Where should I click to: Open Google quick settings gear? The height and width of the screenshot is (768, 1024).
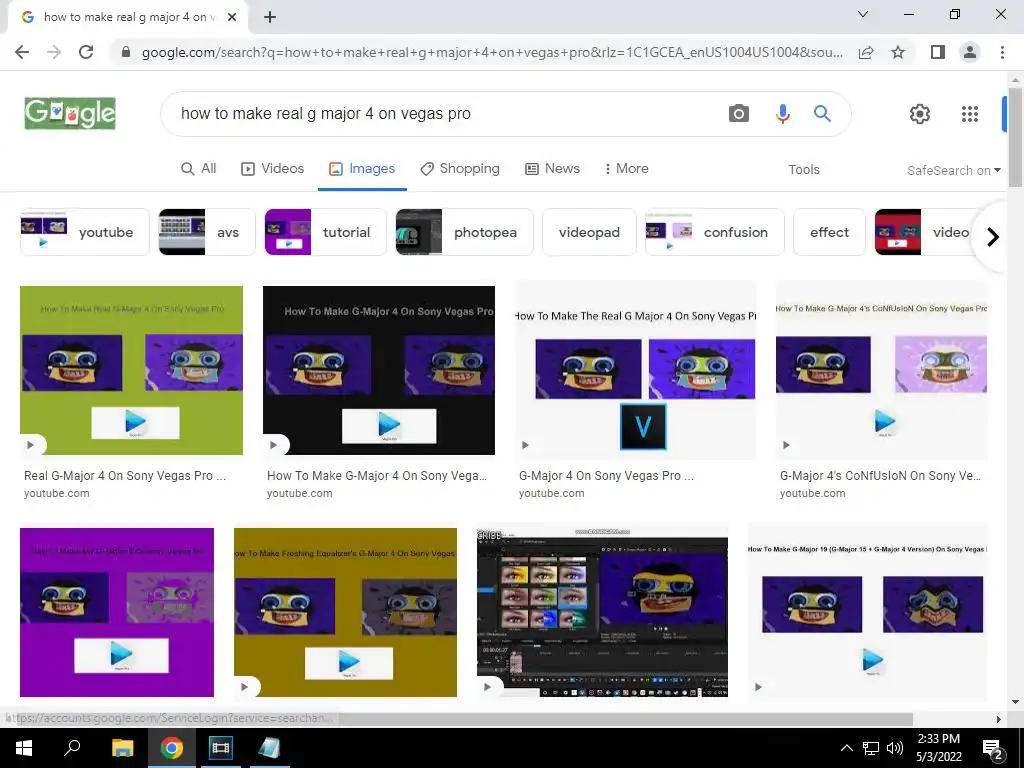pyautogui.click(x=920, y=114)
